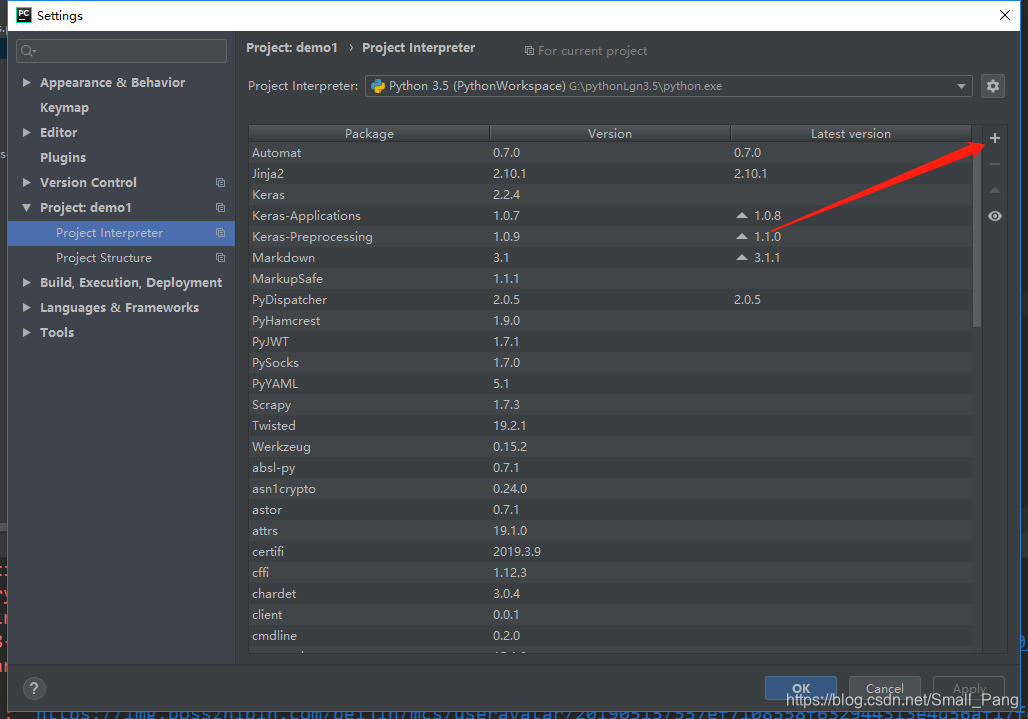Select the certifi package row

[x=610, y=551]
